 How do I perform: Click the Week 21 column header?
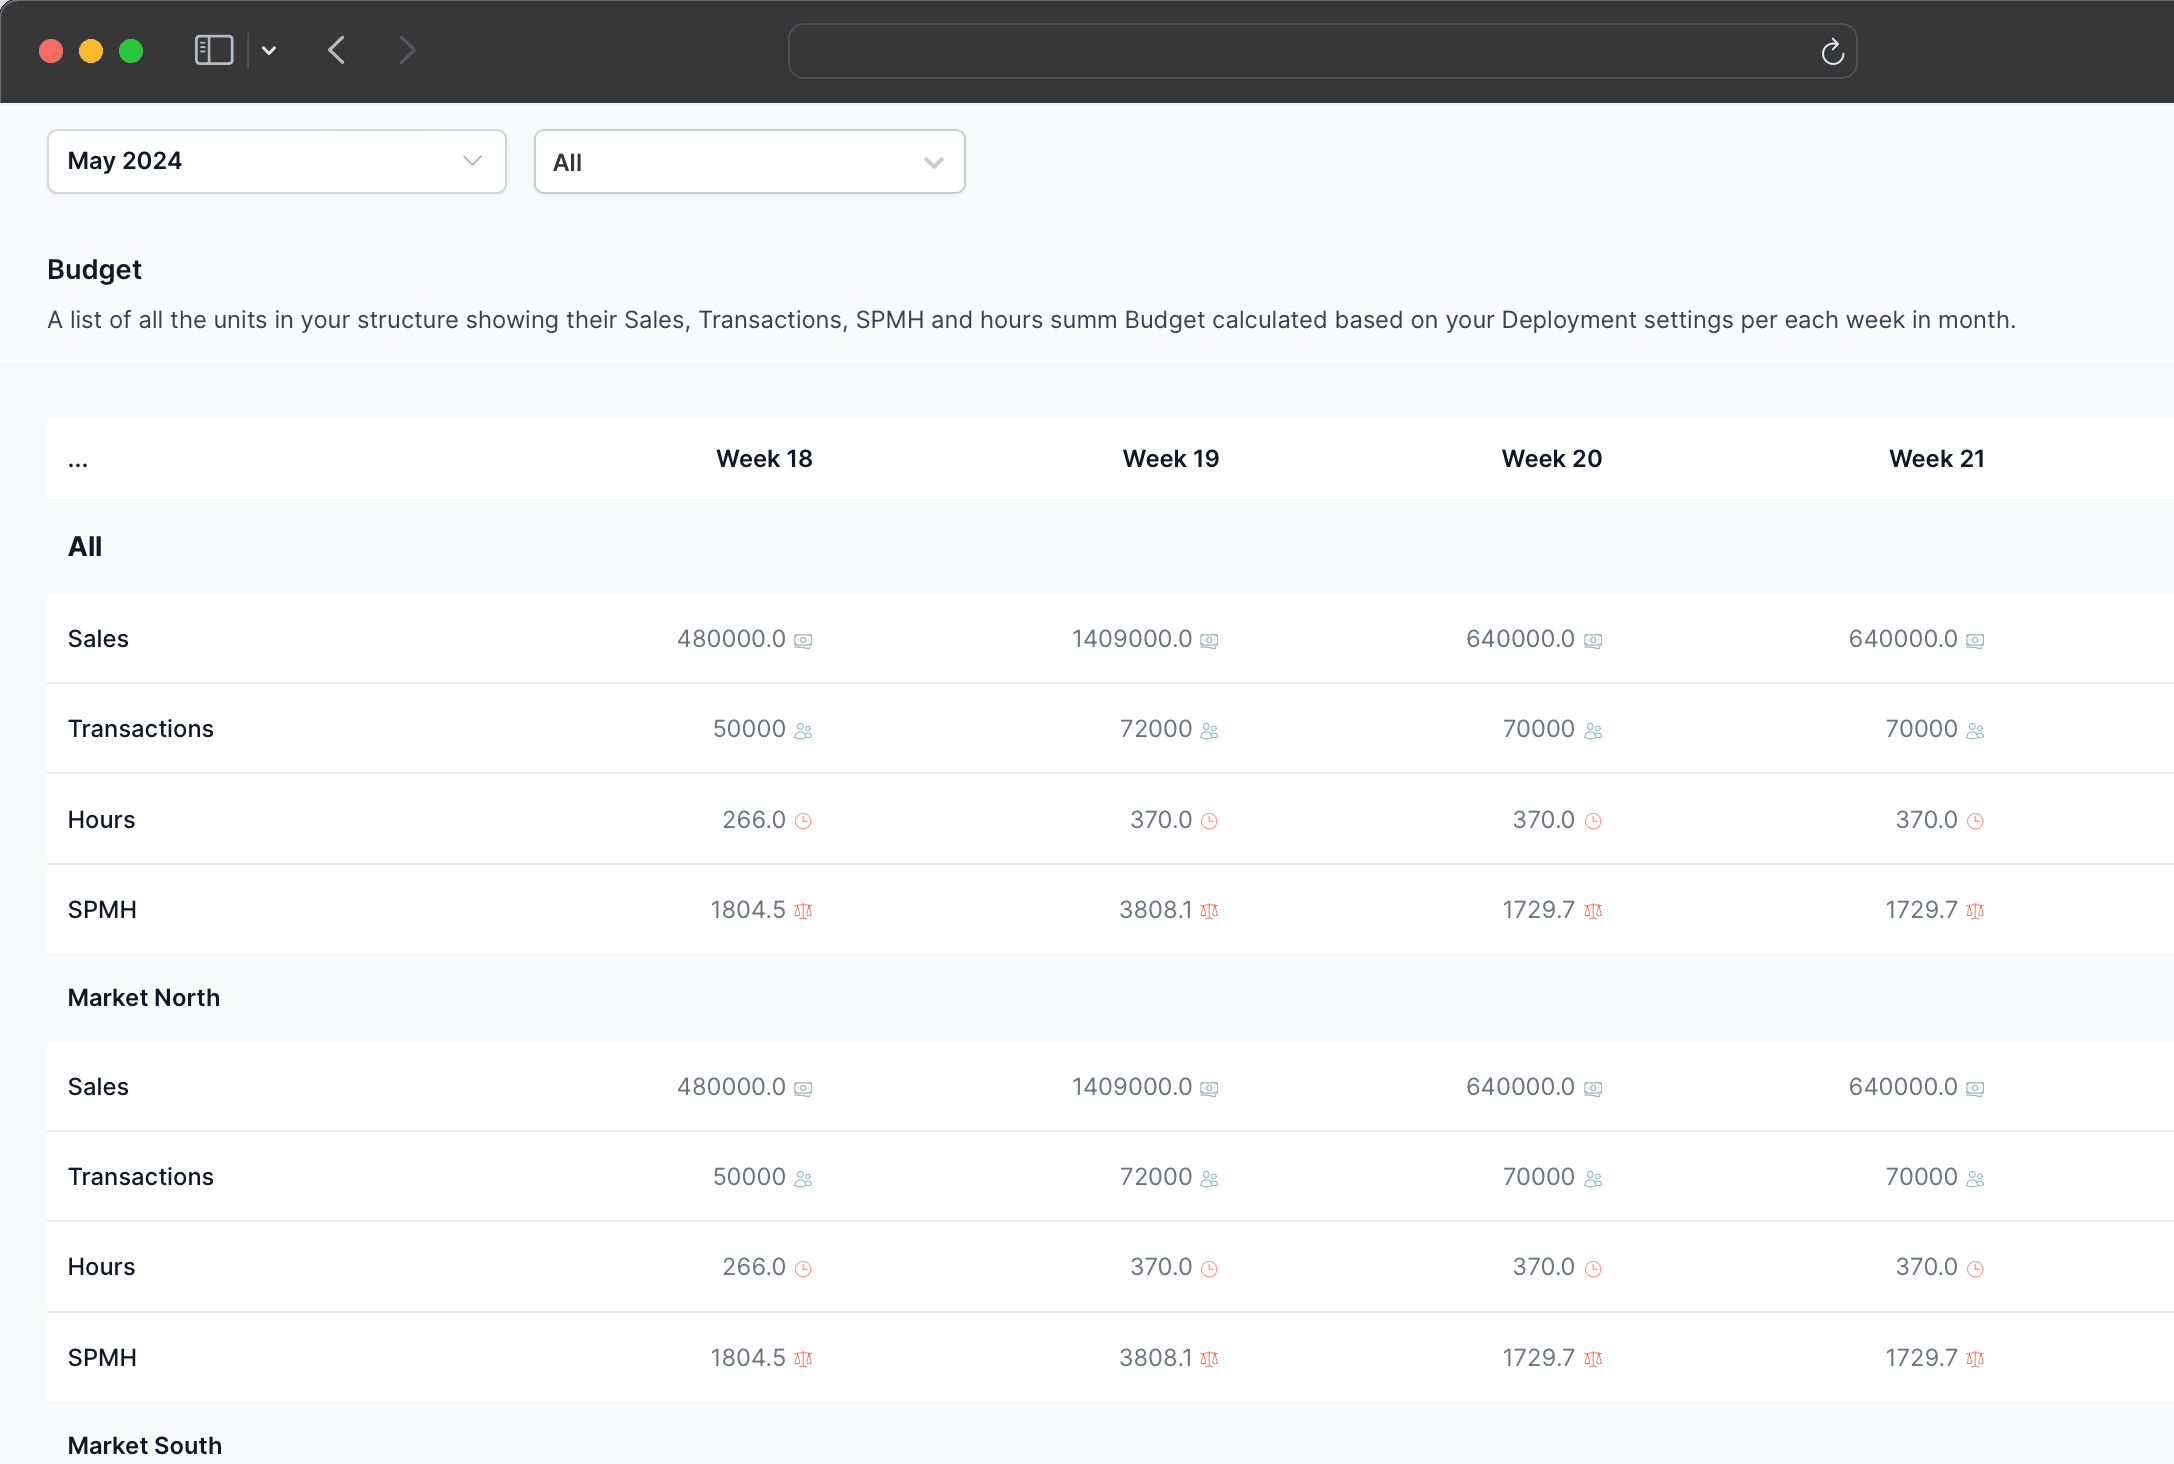(1936, 459)
